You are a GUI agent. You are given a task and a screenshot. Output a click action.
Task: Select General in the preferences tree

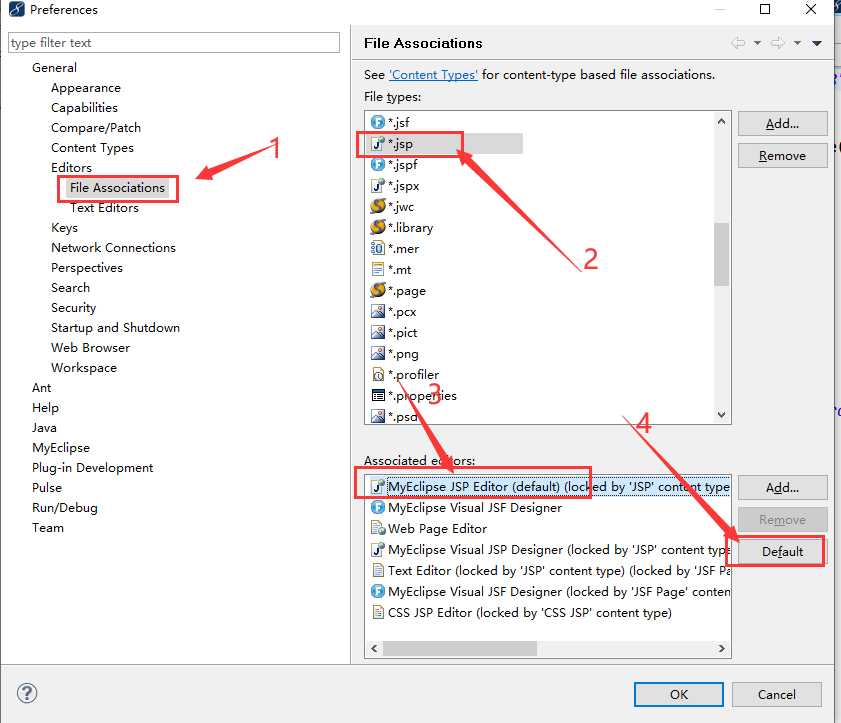pyautogui.click(x=54, y=68)
